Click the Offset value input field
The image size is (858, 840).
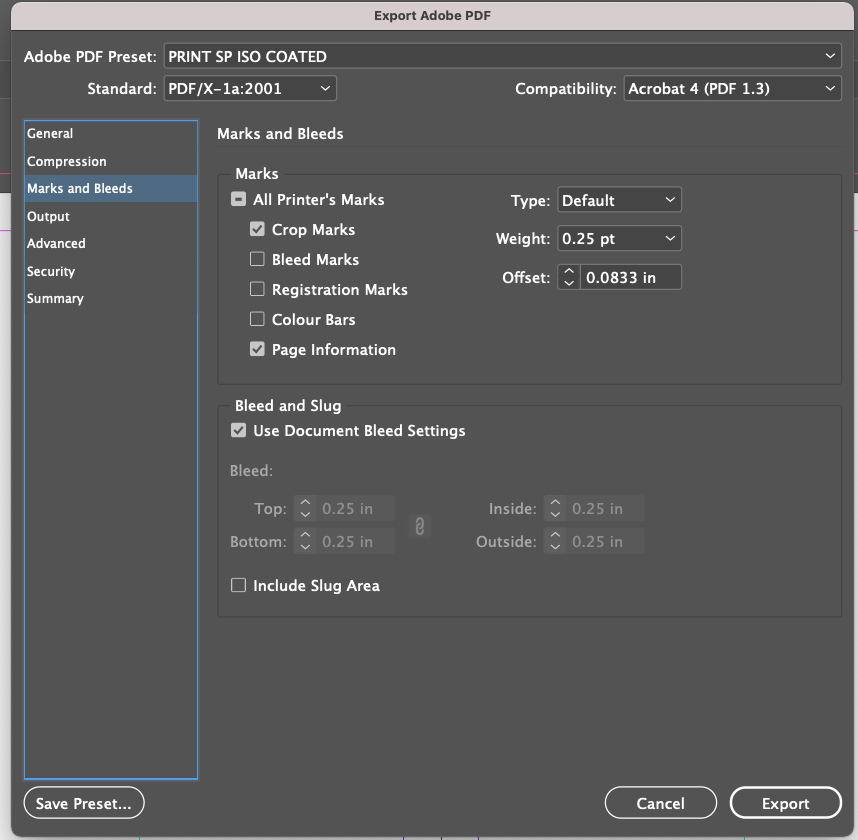[630, 277]
